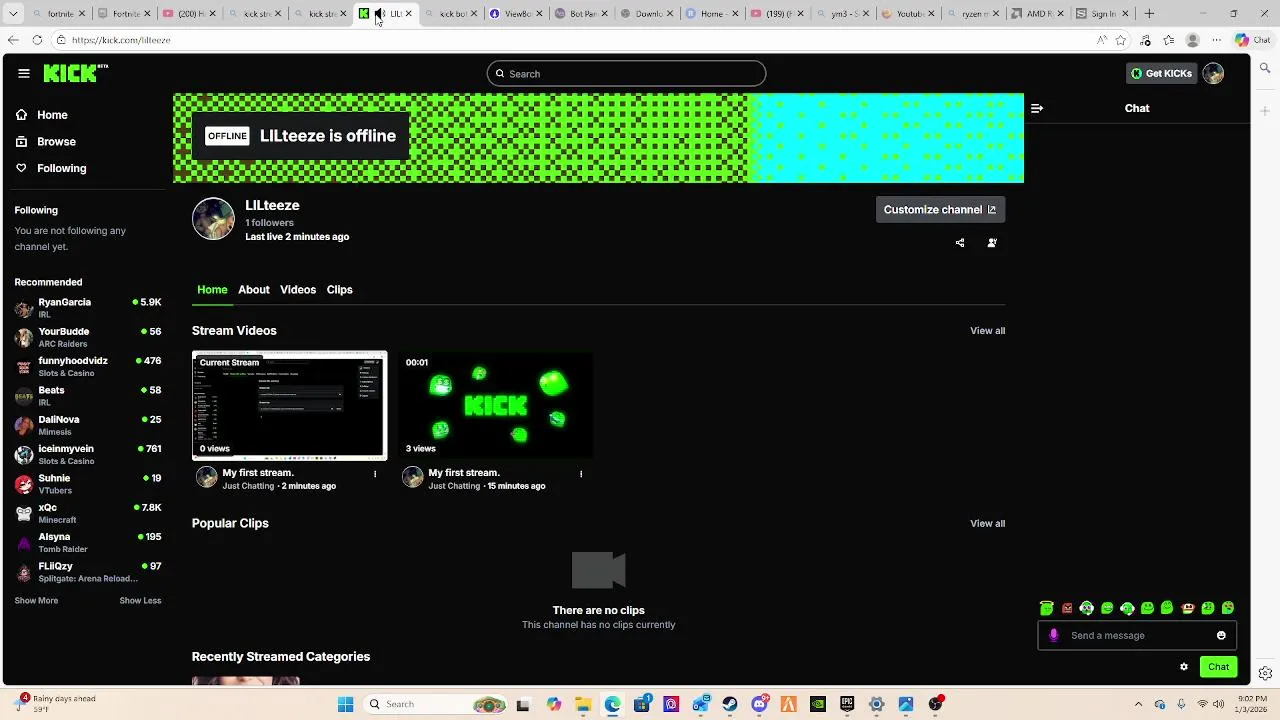Open Windows Start menu
Image resolution: width=1280 pixels, height=720 pixels.
click(345, 705)
